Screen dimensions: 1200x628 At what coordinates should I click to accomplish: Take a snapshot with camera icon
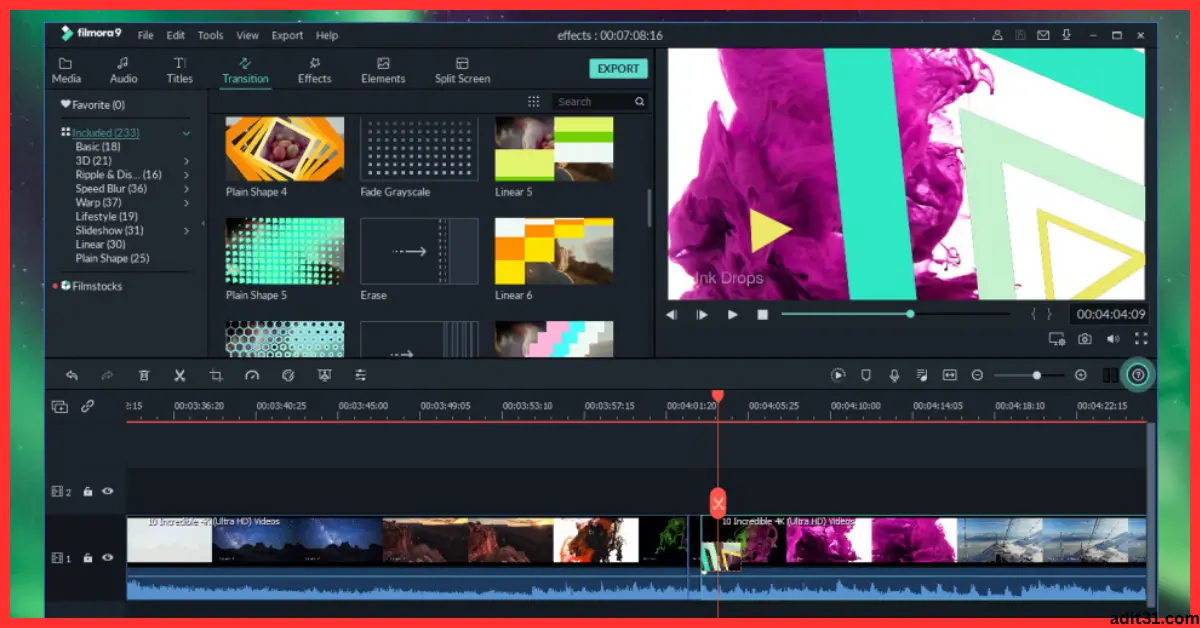click(1085, 339)
